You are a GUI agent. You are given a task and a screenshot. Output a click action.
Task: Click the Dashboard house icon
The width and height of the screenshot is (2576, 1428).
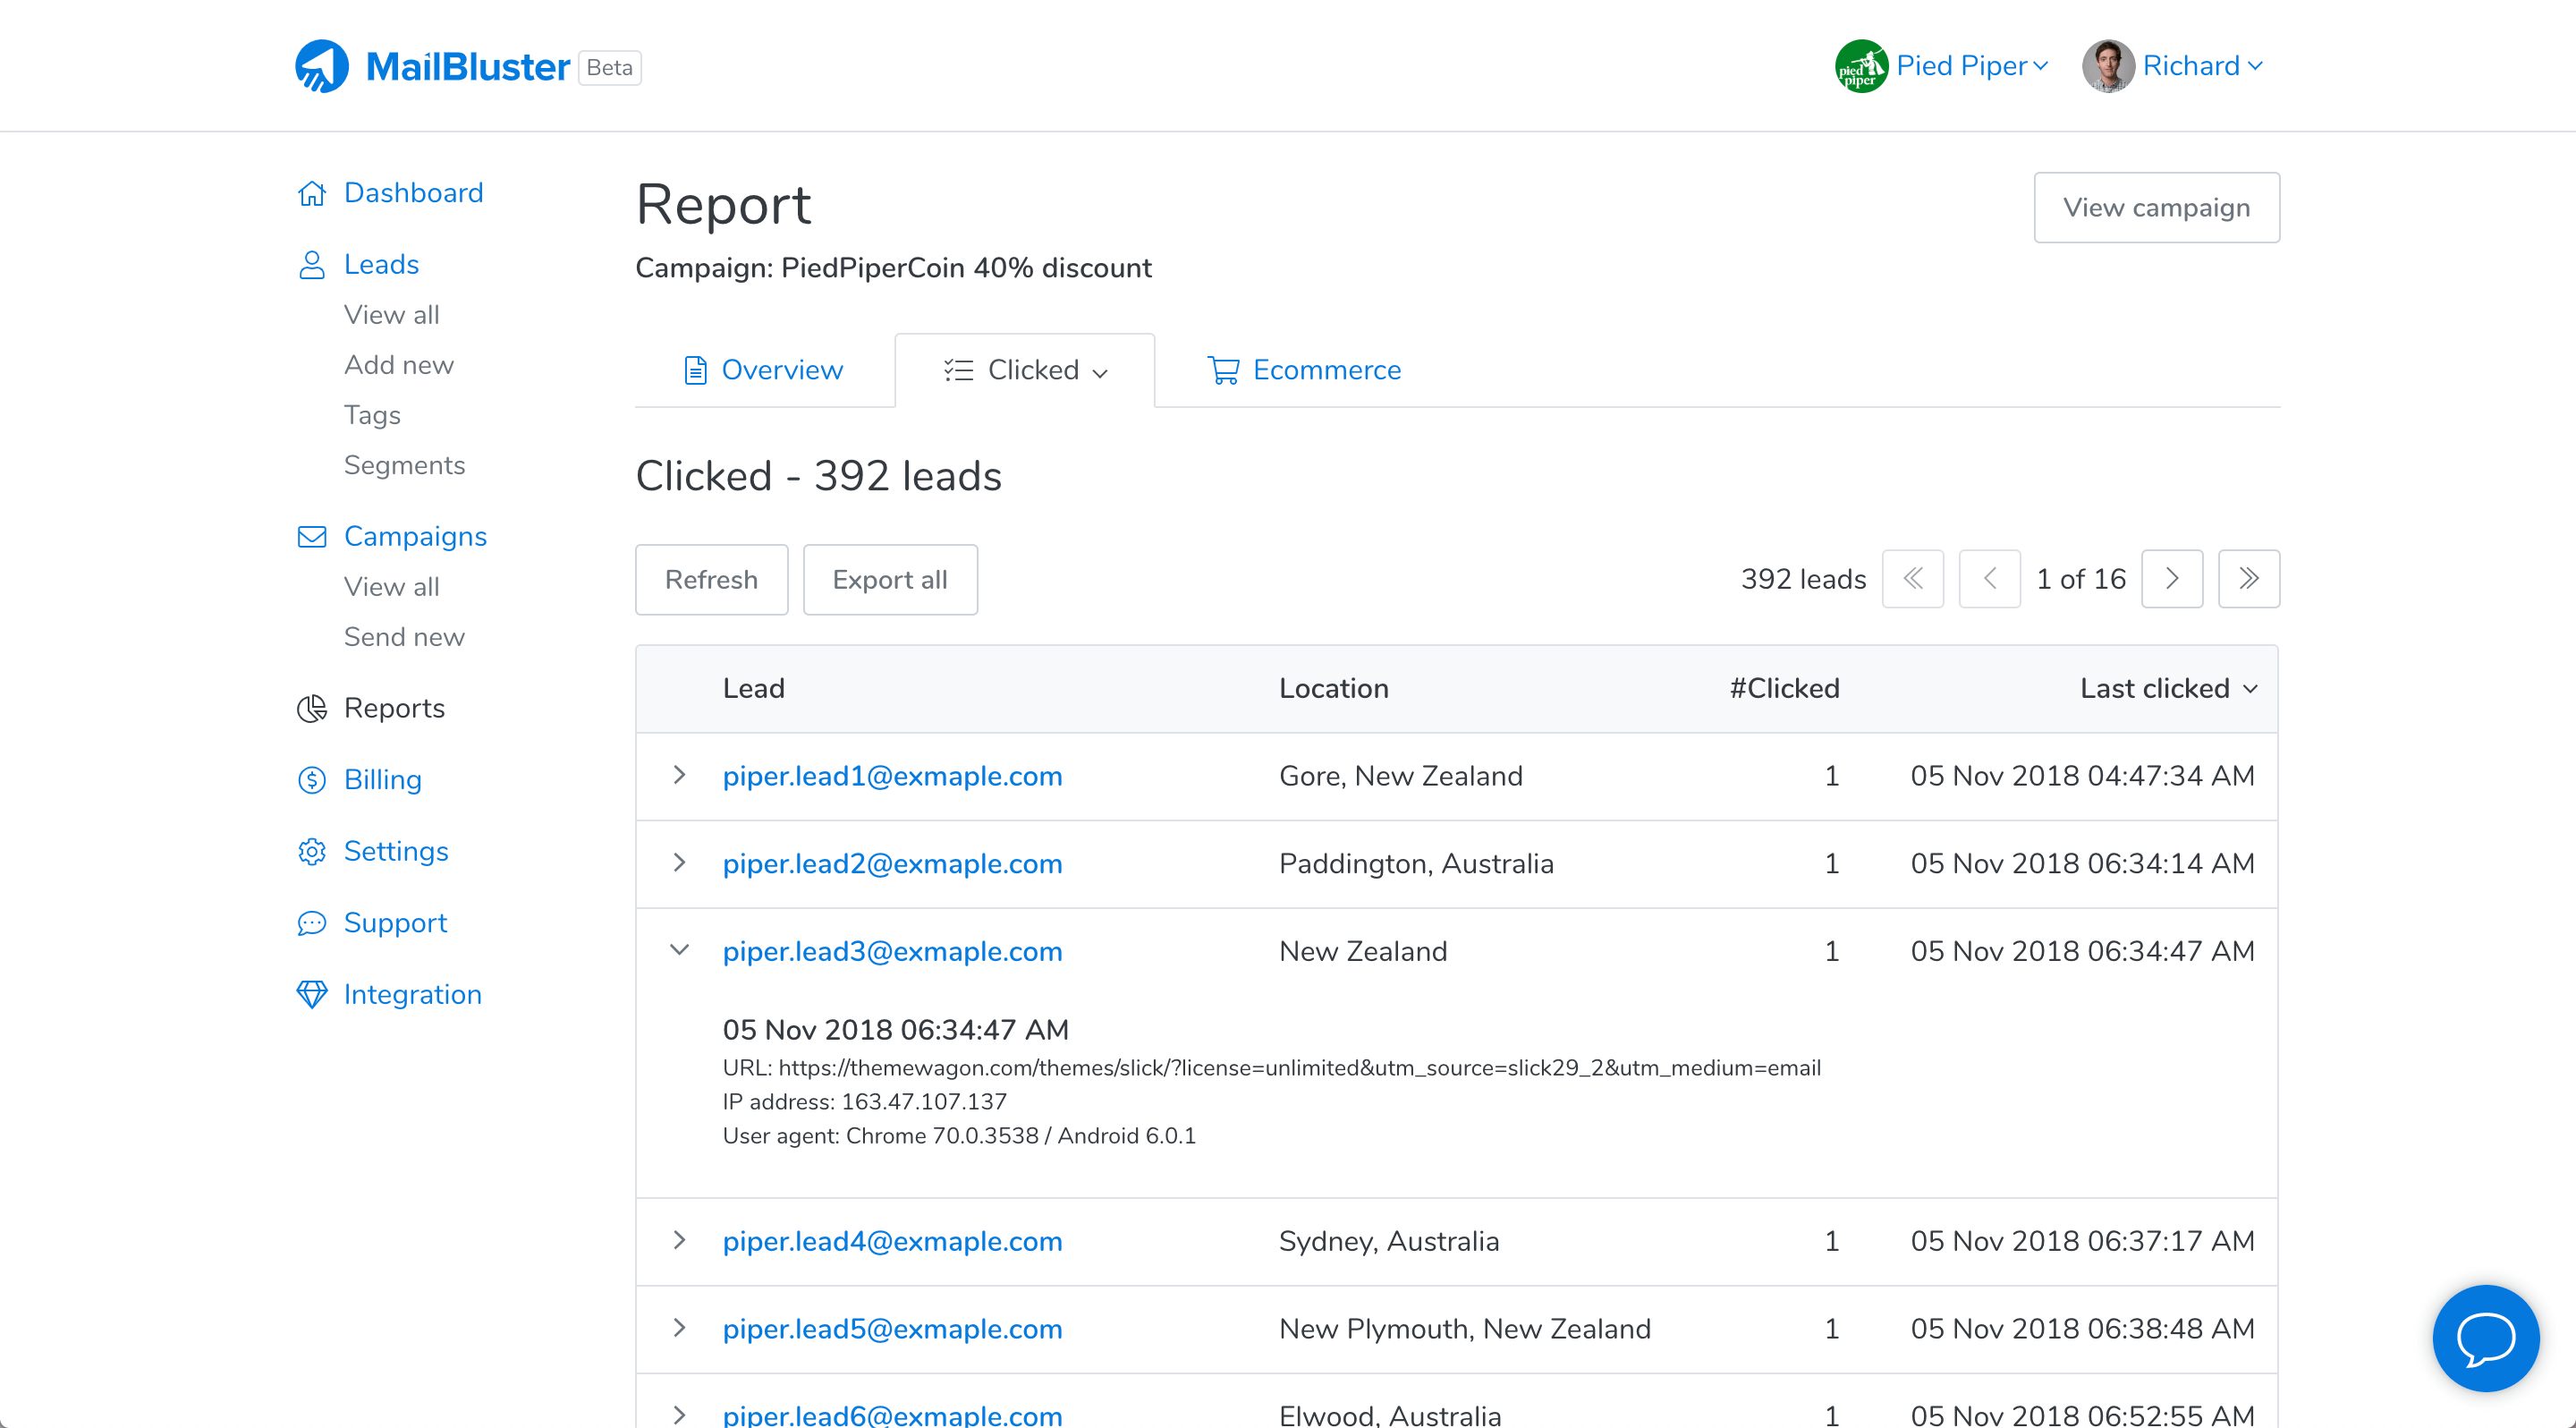pos(312,193)
